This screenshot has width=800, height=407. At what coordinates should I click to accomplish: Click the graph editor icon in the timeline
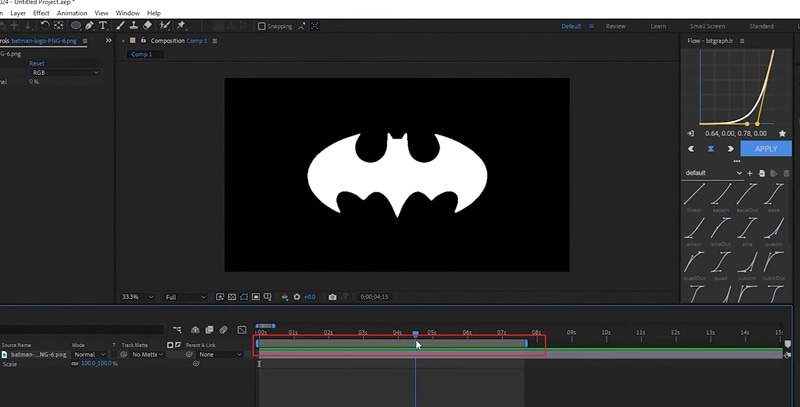[x=242, y=330]
